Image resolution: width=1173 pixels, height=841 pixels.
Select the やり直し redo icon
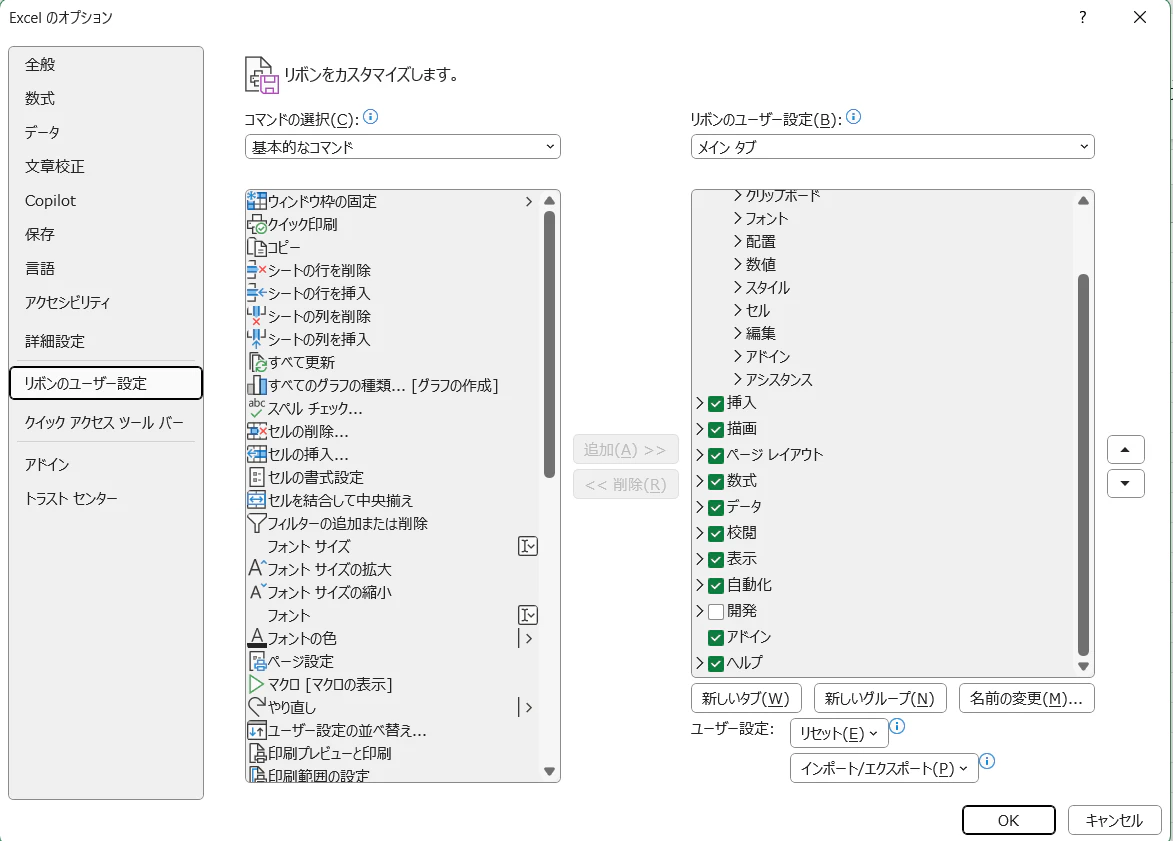tap(257, 706)
